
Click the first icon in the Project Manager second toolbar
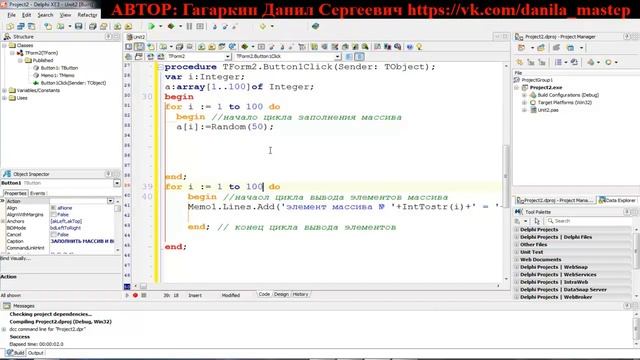click(x=520, y=62)
